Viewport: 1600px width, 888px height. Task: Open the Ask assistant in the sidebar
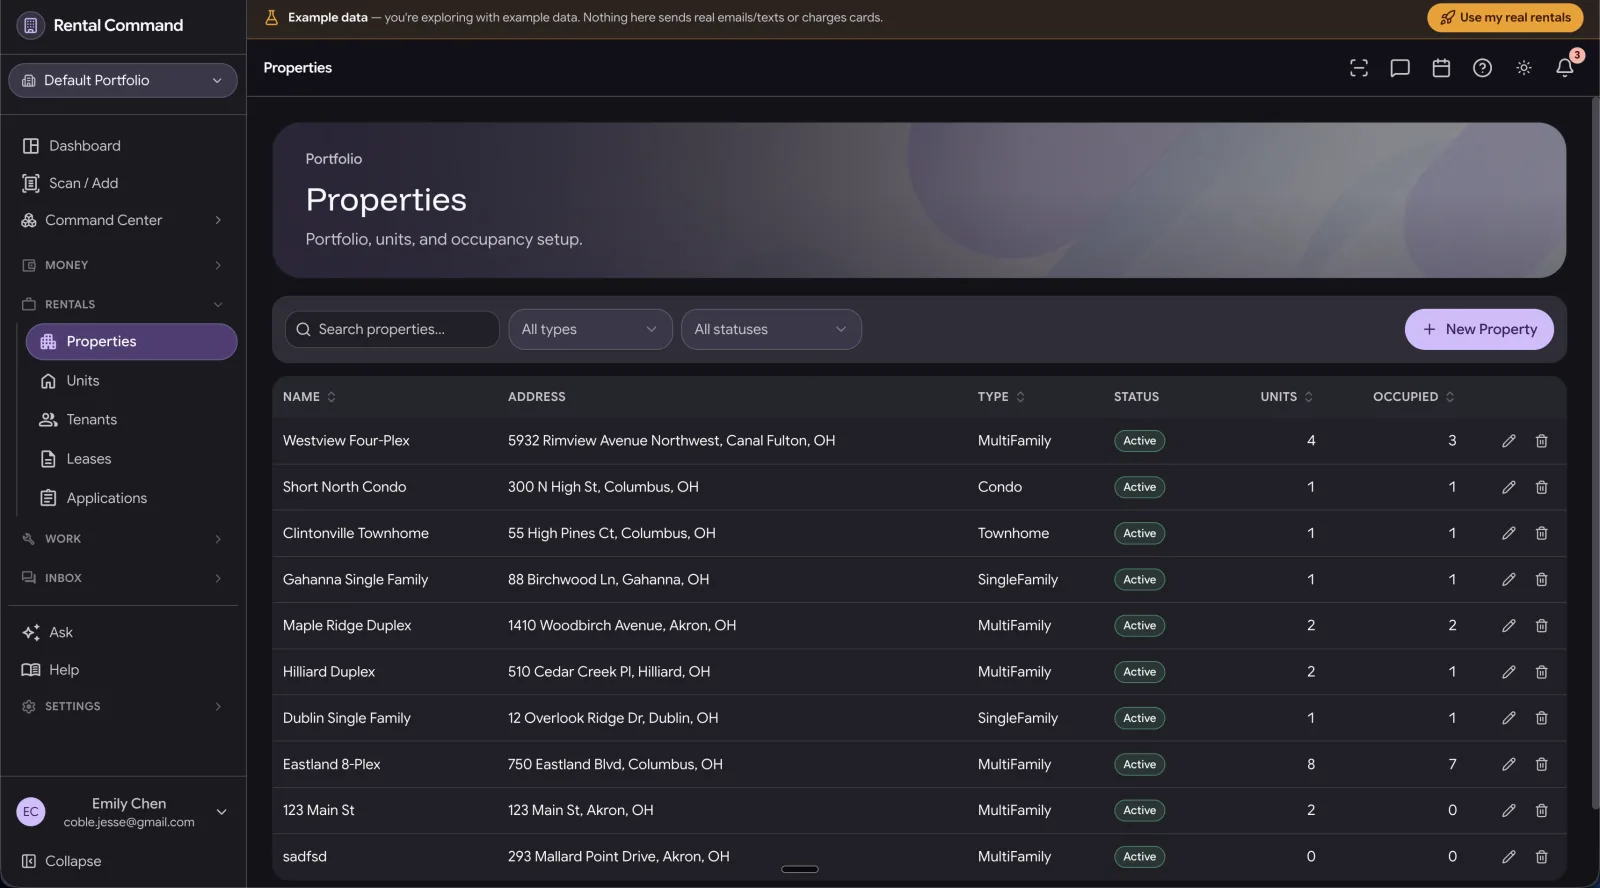(123, 632)
